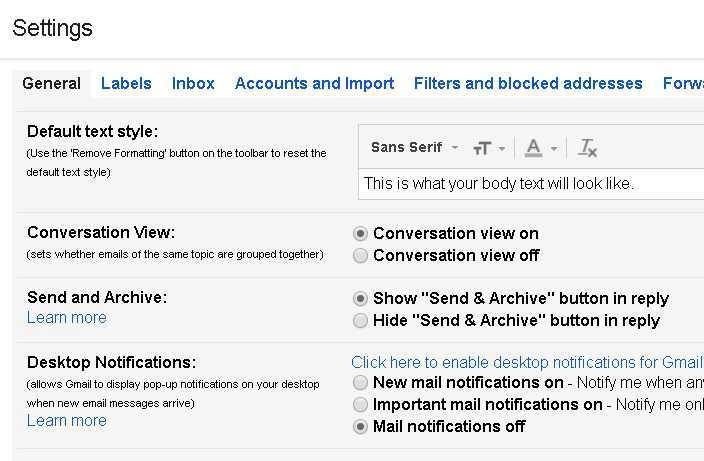Select Conversation view off
Image resolution: width=704 pixels, height=461 pixels.
coord(360,256)
